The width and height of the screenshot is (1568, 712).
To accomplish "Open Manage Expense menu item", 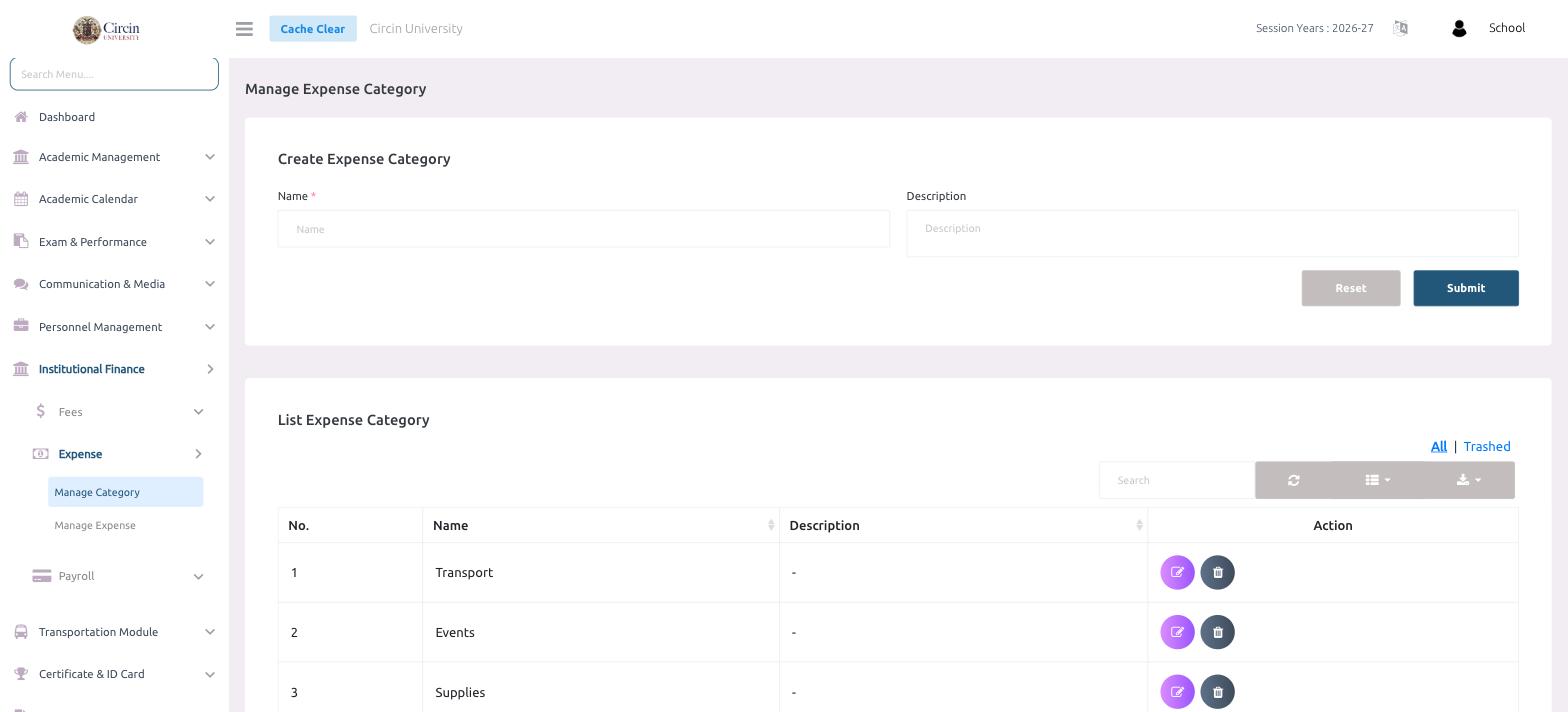I will click(x=95, y=525).
